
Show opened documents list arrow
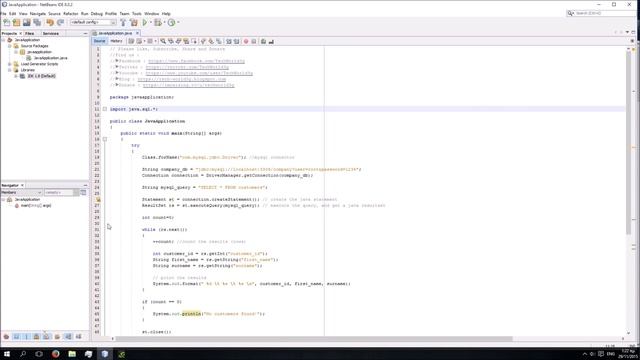pos(627,32)
